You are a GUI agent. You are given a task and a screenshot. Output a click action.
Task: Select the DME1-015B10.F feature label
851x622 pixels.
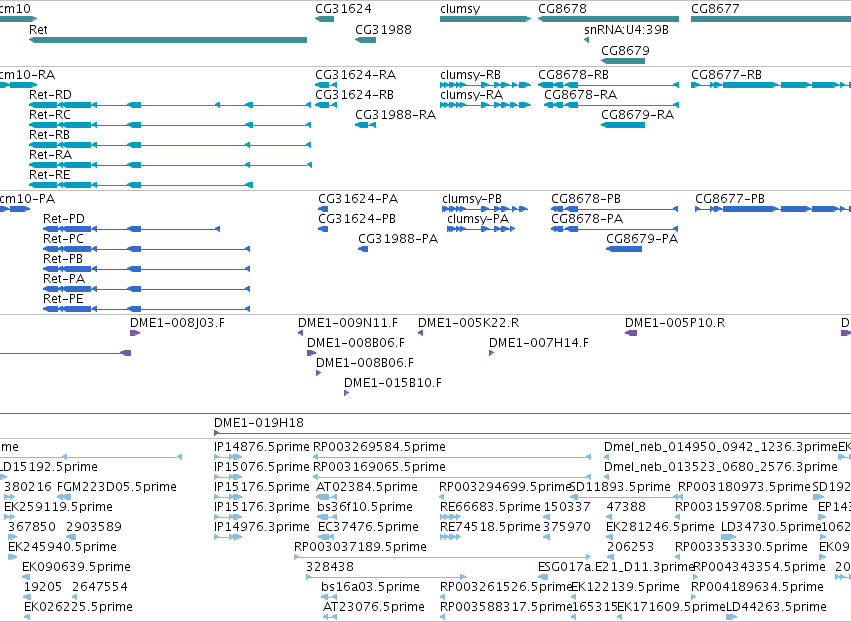click(393, 383)
